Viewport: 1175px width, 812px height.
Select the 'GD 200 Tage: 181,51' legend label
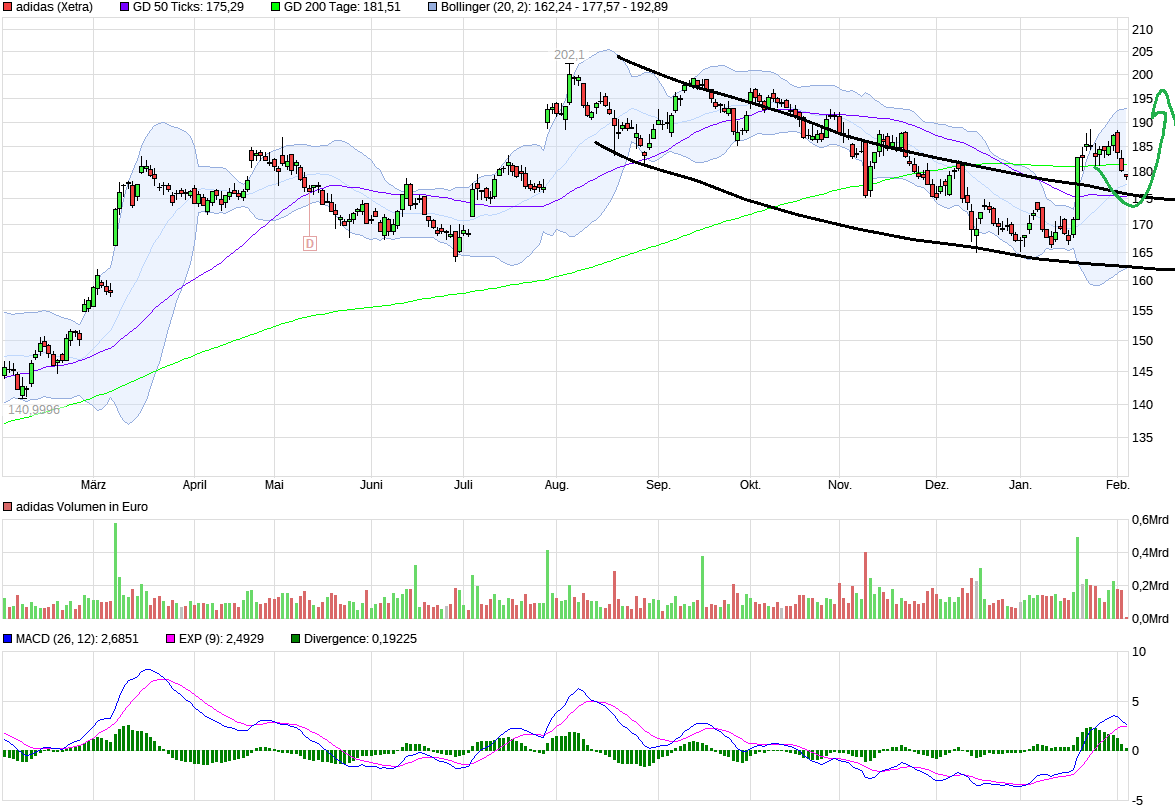click(342, 7)
